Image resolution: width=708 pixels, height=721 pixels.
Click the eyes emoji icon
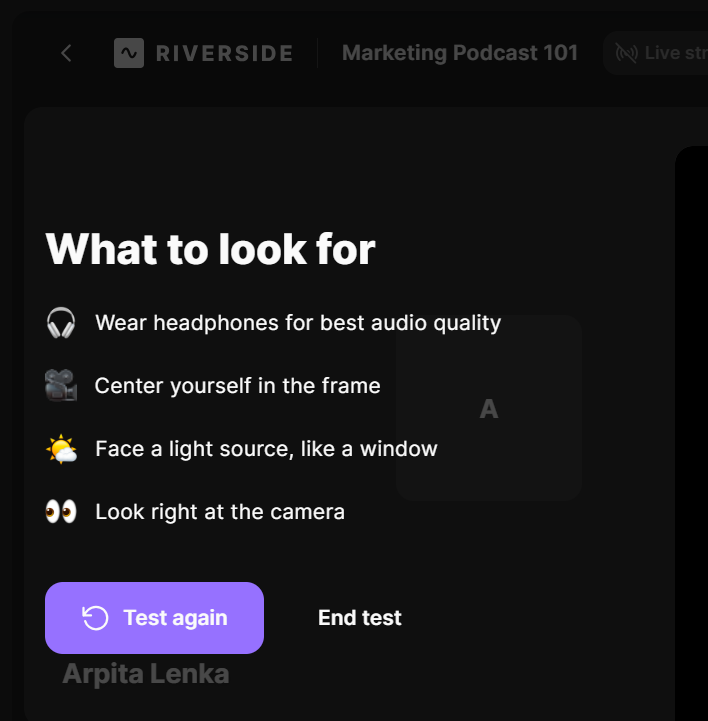61,512
